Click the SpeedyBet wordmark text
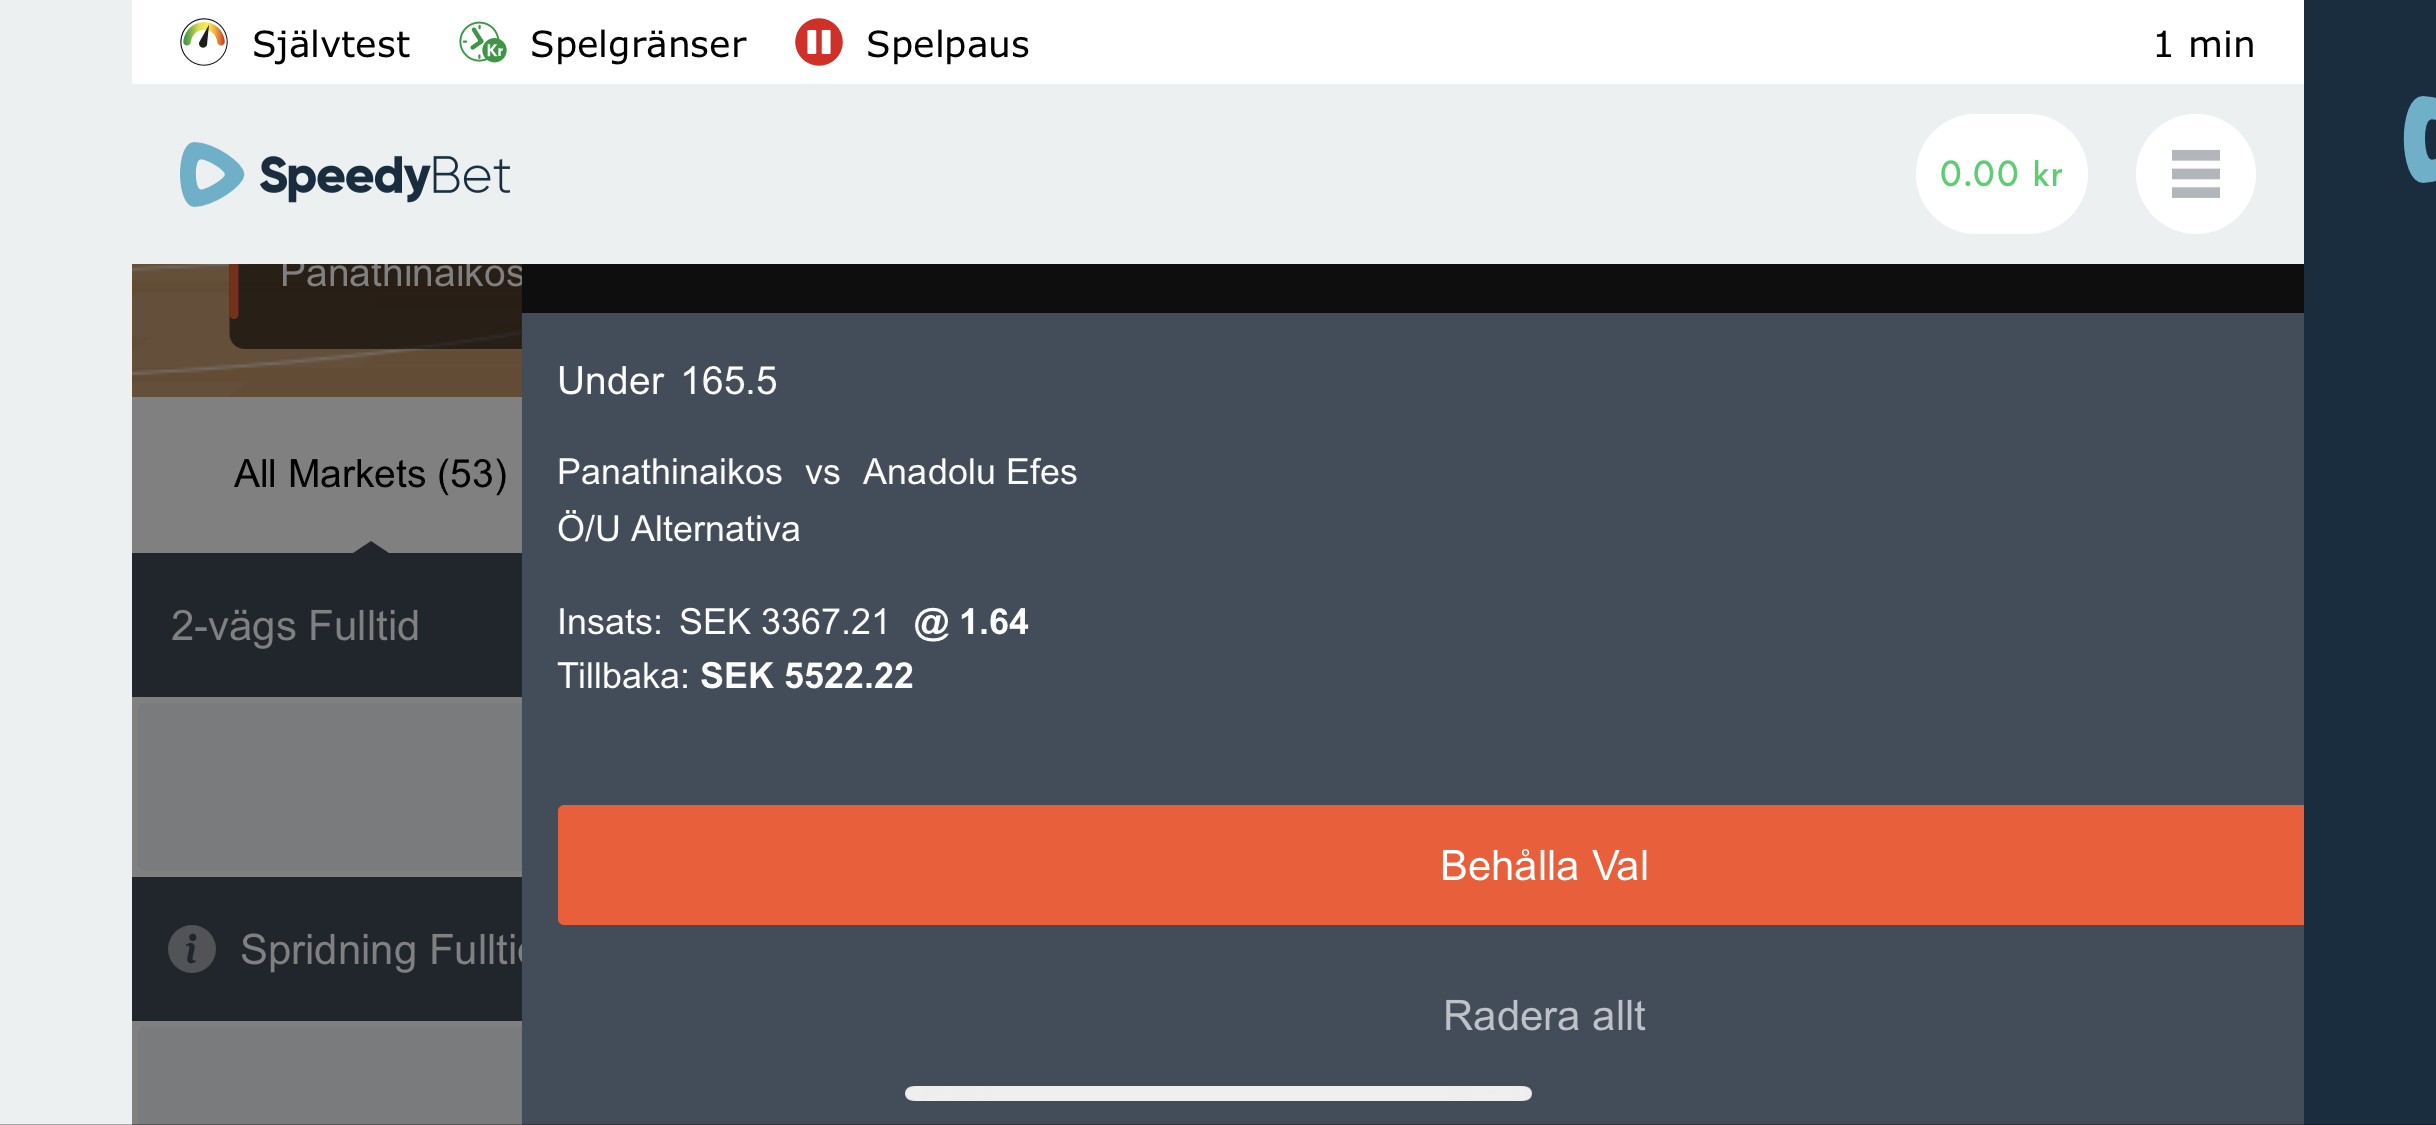Image resolution: width=2436 pixels, height=1125 pixels. coord(385,176)
